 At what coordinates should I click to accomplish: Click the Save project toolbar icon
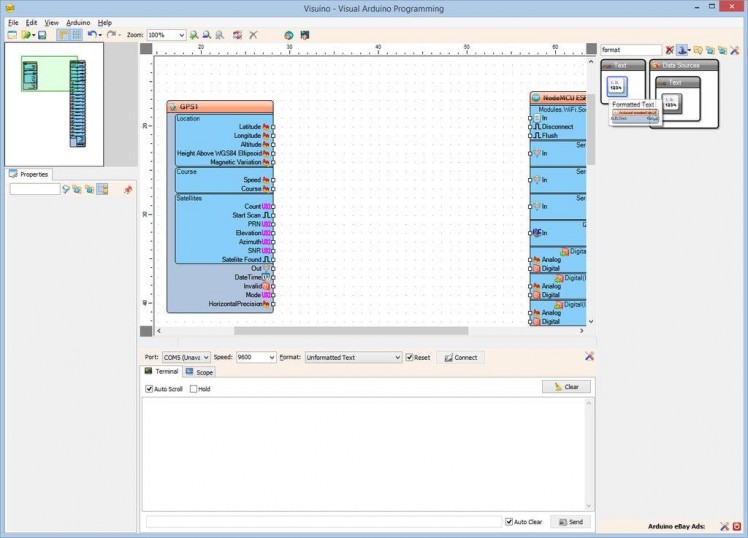point(42,35)
